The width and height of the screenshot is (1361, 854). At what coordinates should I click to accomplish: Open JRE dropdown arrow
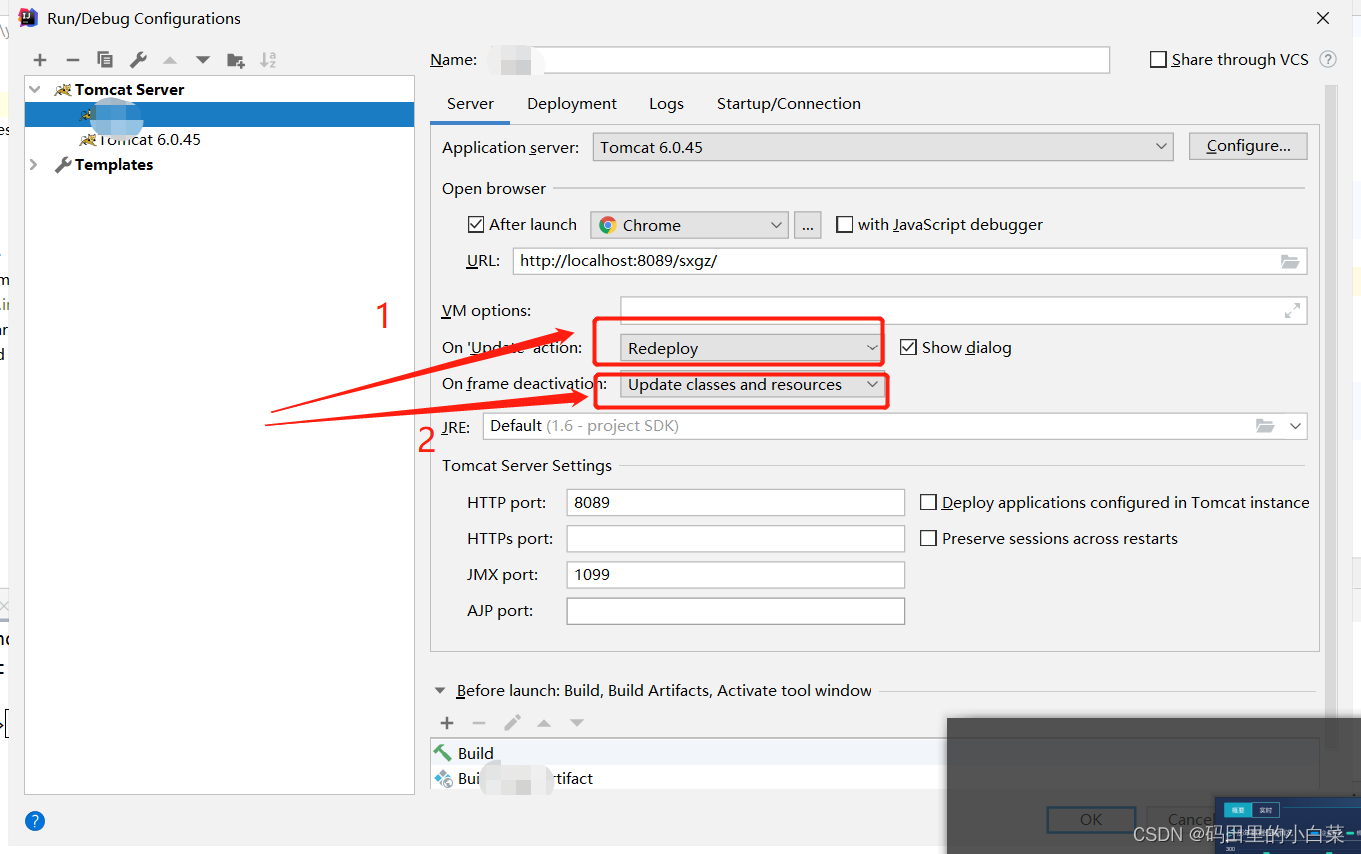[x=1296, y=426]
